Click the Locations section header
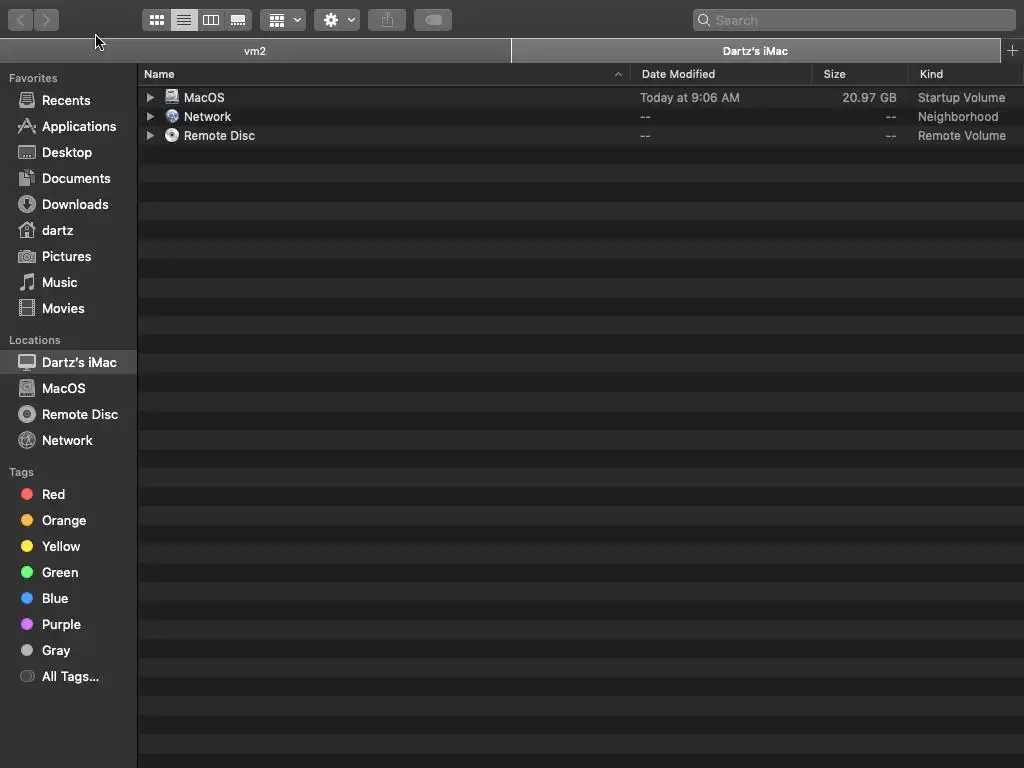1024x768 pixels. (35, 340)
